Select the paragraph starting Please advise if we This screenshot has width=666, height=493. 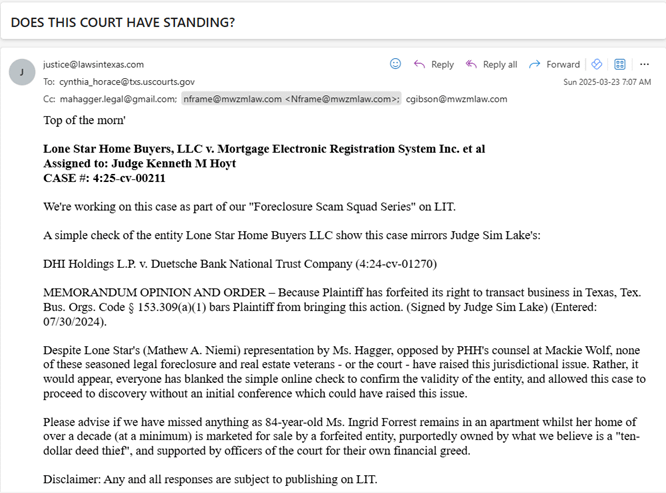click(341, 436)
